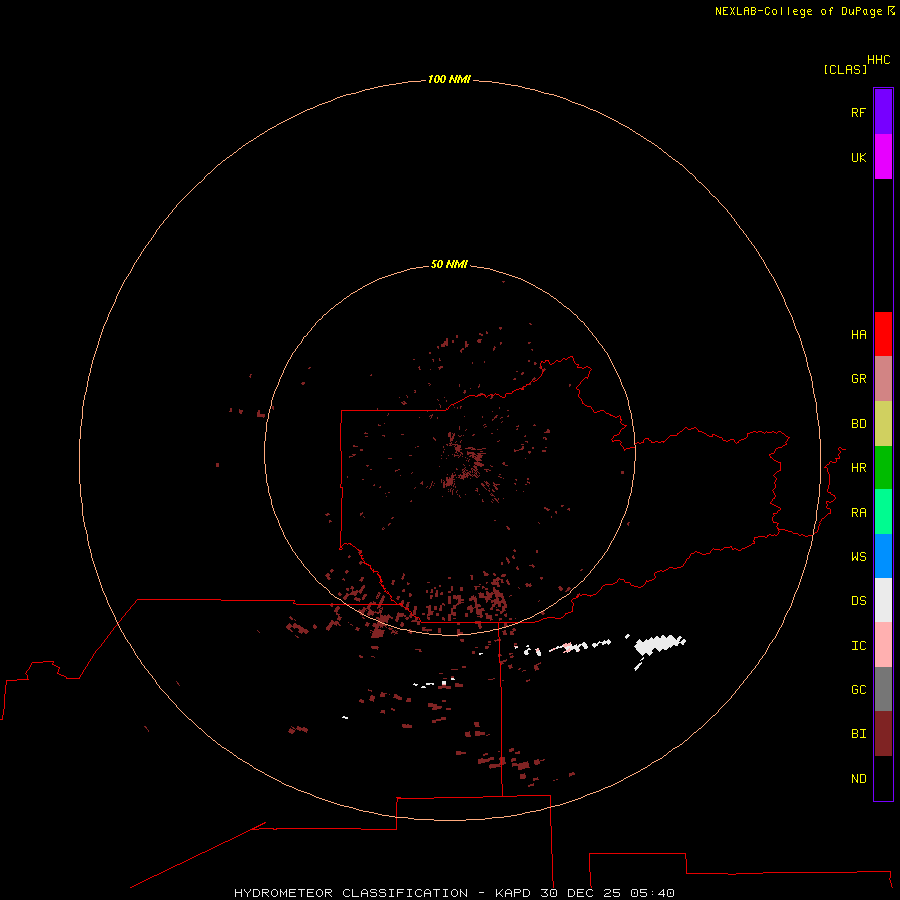Click the [CLAS] legend heading
This screenshot has width=900, height=900.
tap(845, 69)
